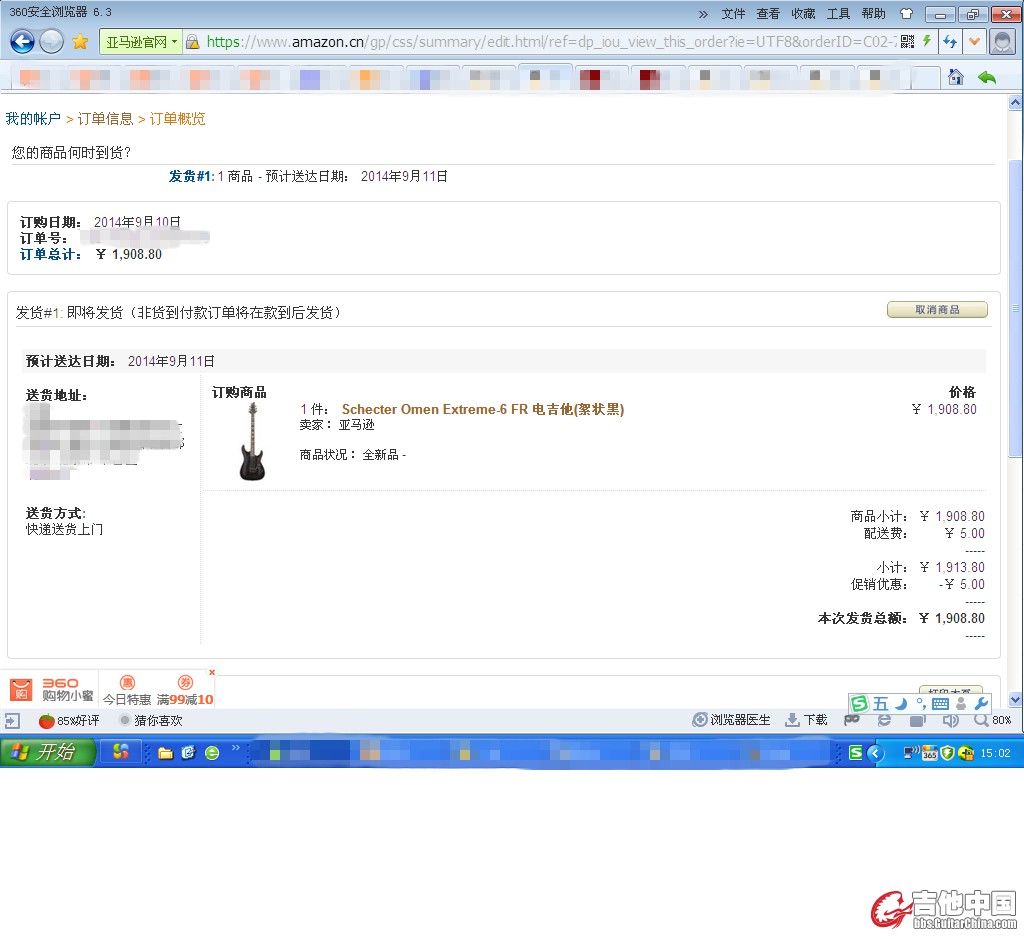The image size is (1024, 939).
Task: Click the 今日特惠 deals button
Action: point(127,692)
